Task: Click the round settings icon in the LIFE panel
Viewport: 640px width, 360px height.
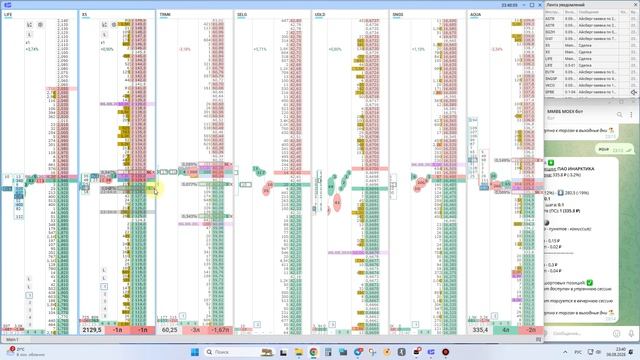Action: pyautogui.click(x=40, y=25)
